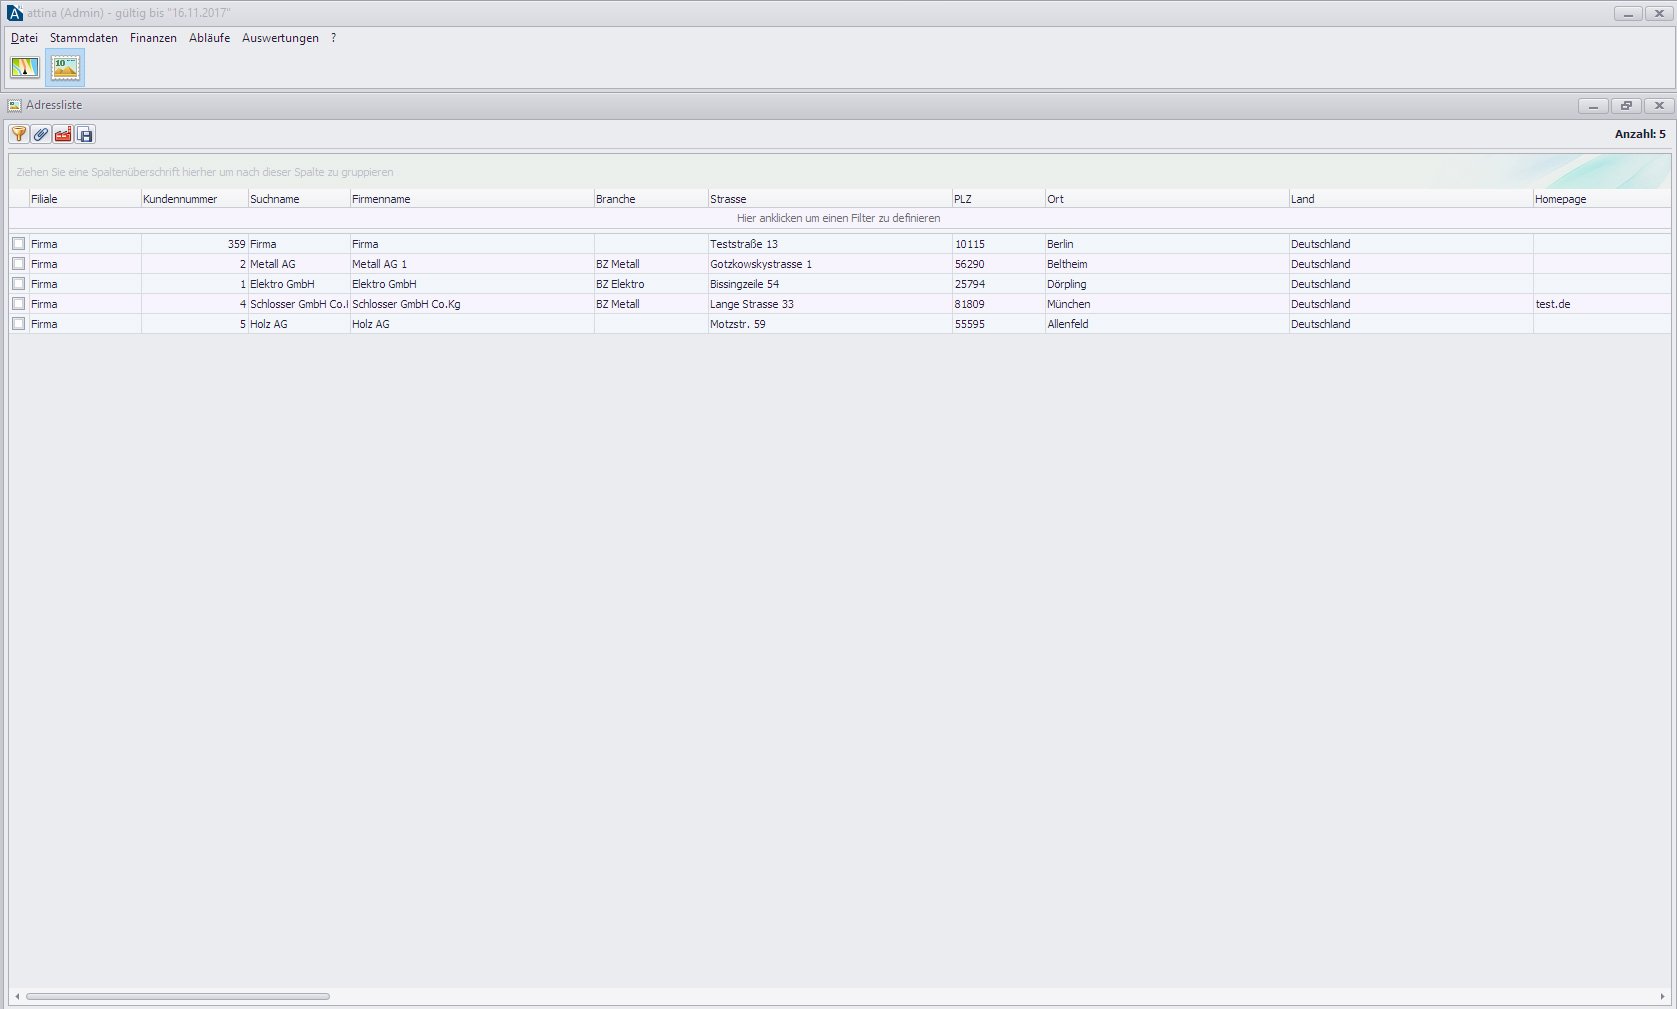This screenshot has height=1009, width=1677.
Task: Click the PLZ cell '55595'
Action: 998,324
